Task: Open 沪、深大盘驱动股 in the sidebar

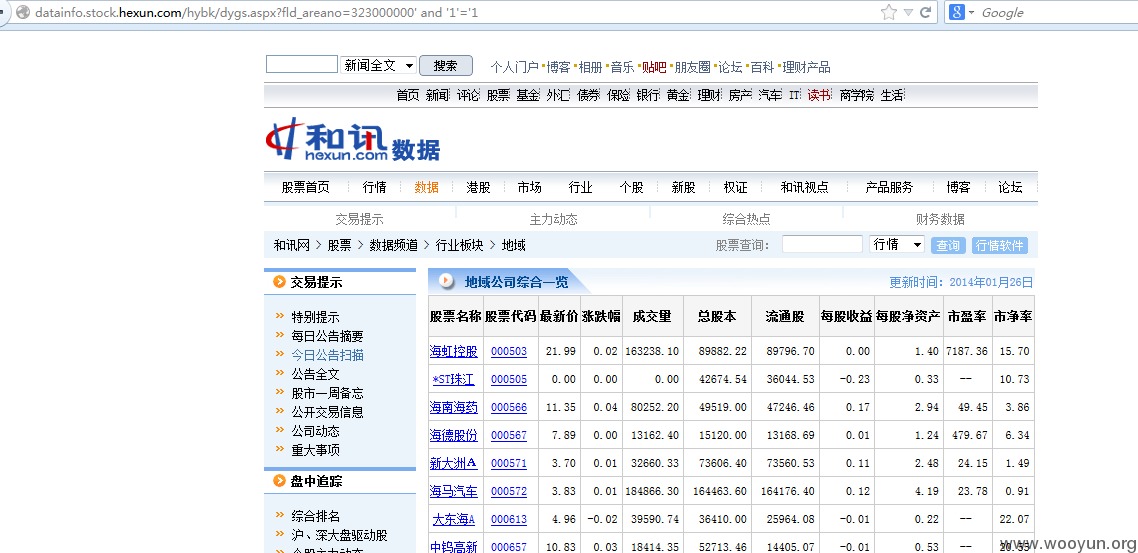Action: coord(340,535)
